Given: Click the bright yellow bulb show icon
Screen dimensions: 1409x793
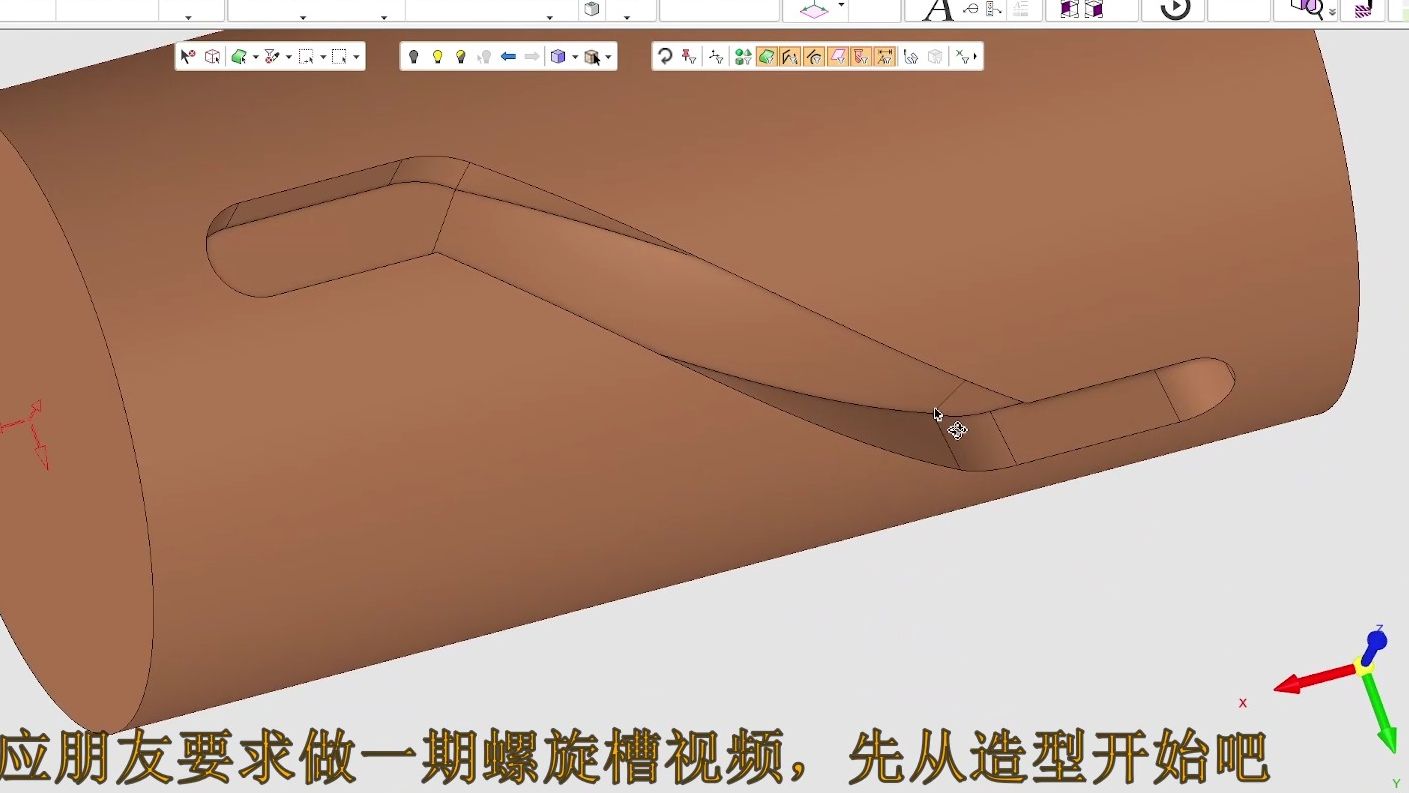Looking at the screenshot, I should (437, 57).
